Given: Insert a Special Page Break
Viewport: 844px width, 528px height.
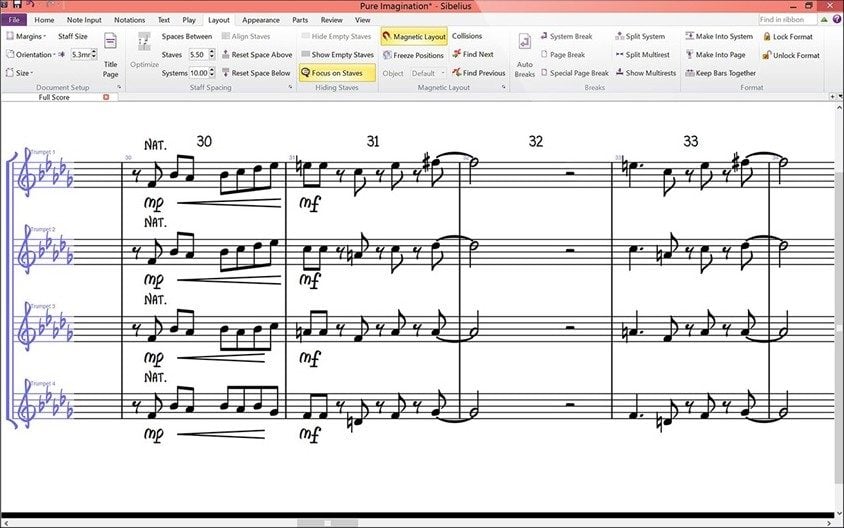Looking at the screenshot, I should (x=574, y=73).
